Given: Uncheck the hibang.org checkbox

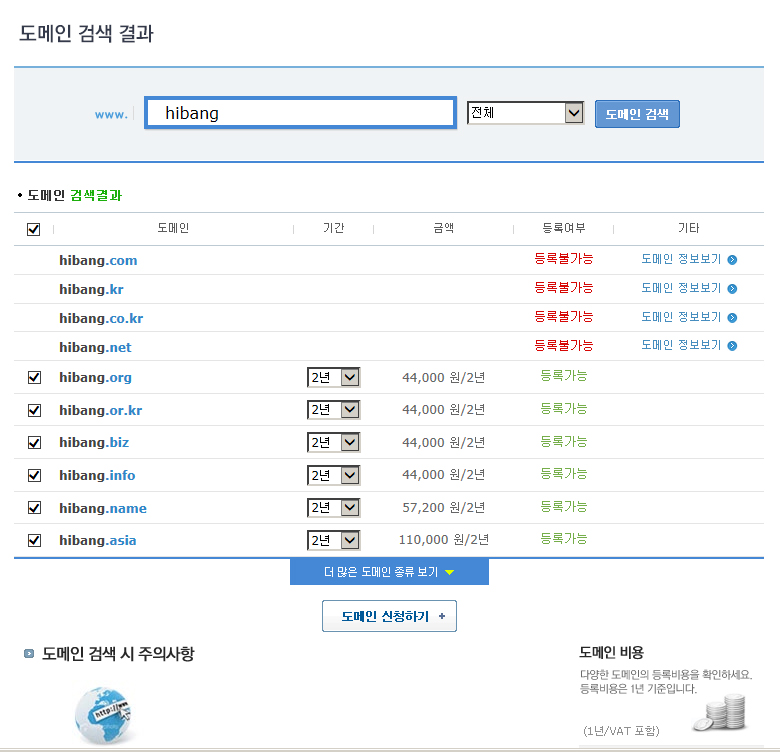Looking at the screenshot, I should tap(34, 377).
